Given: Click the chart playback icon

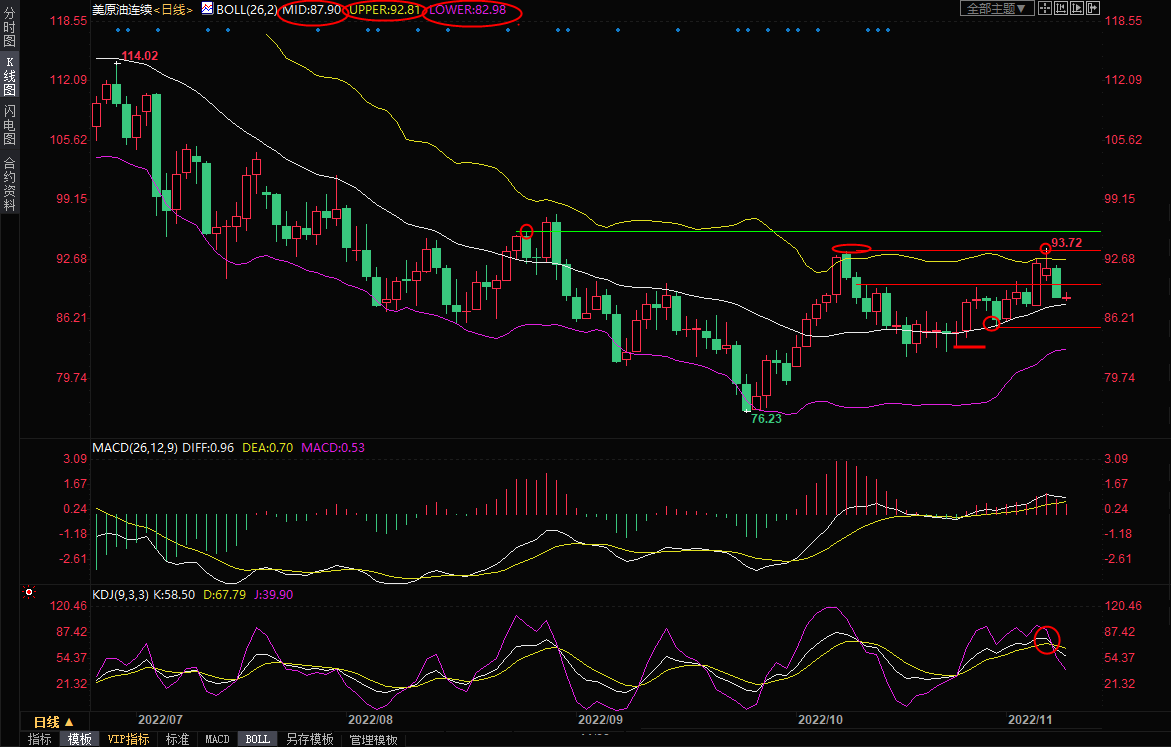Looking at the screenshot, I should (x=1077, y=9).
